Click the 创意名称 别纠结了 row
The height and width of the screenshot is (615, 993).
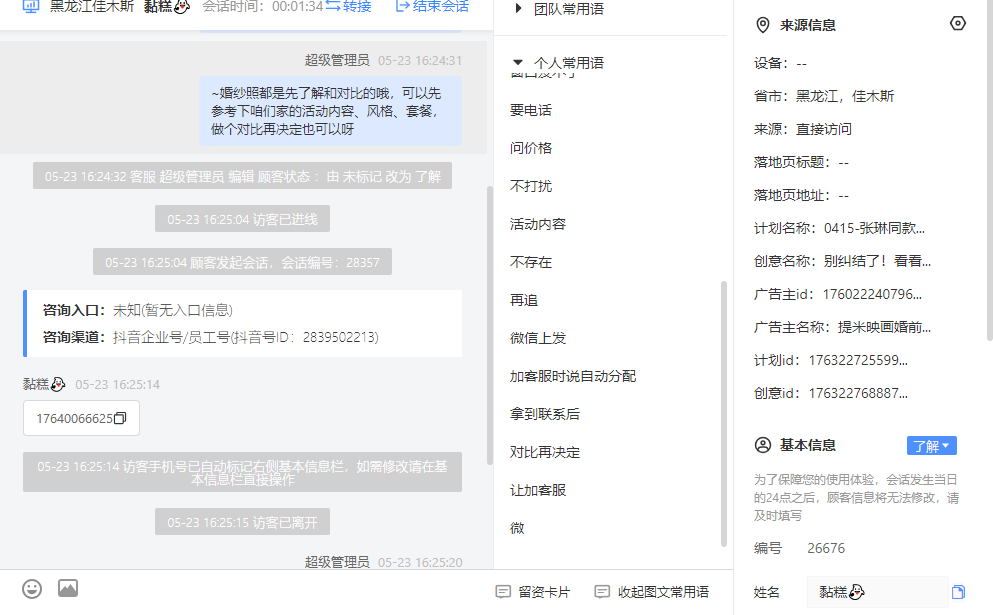click(x=842, y=261)
